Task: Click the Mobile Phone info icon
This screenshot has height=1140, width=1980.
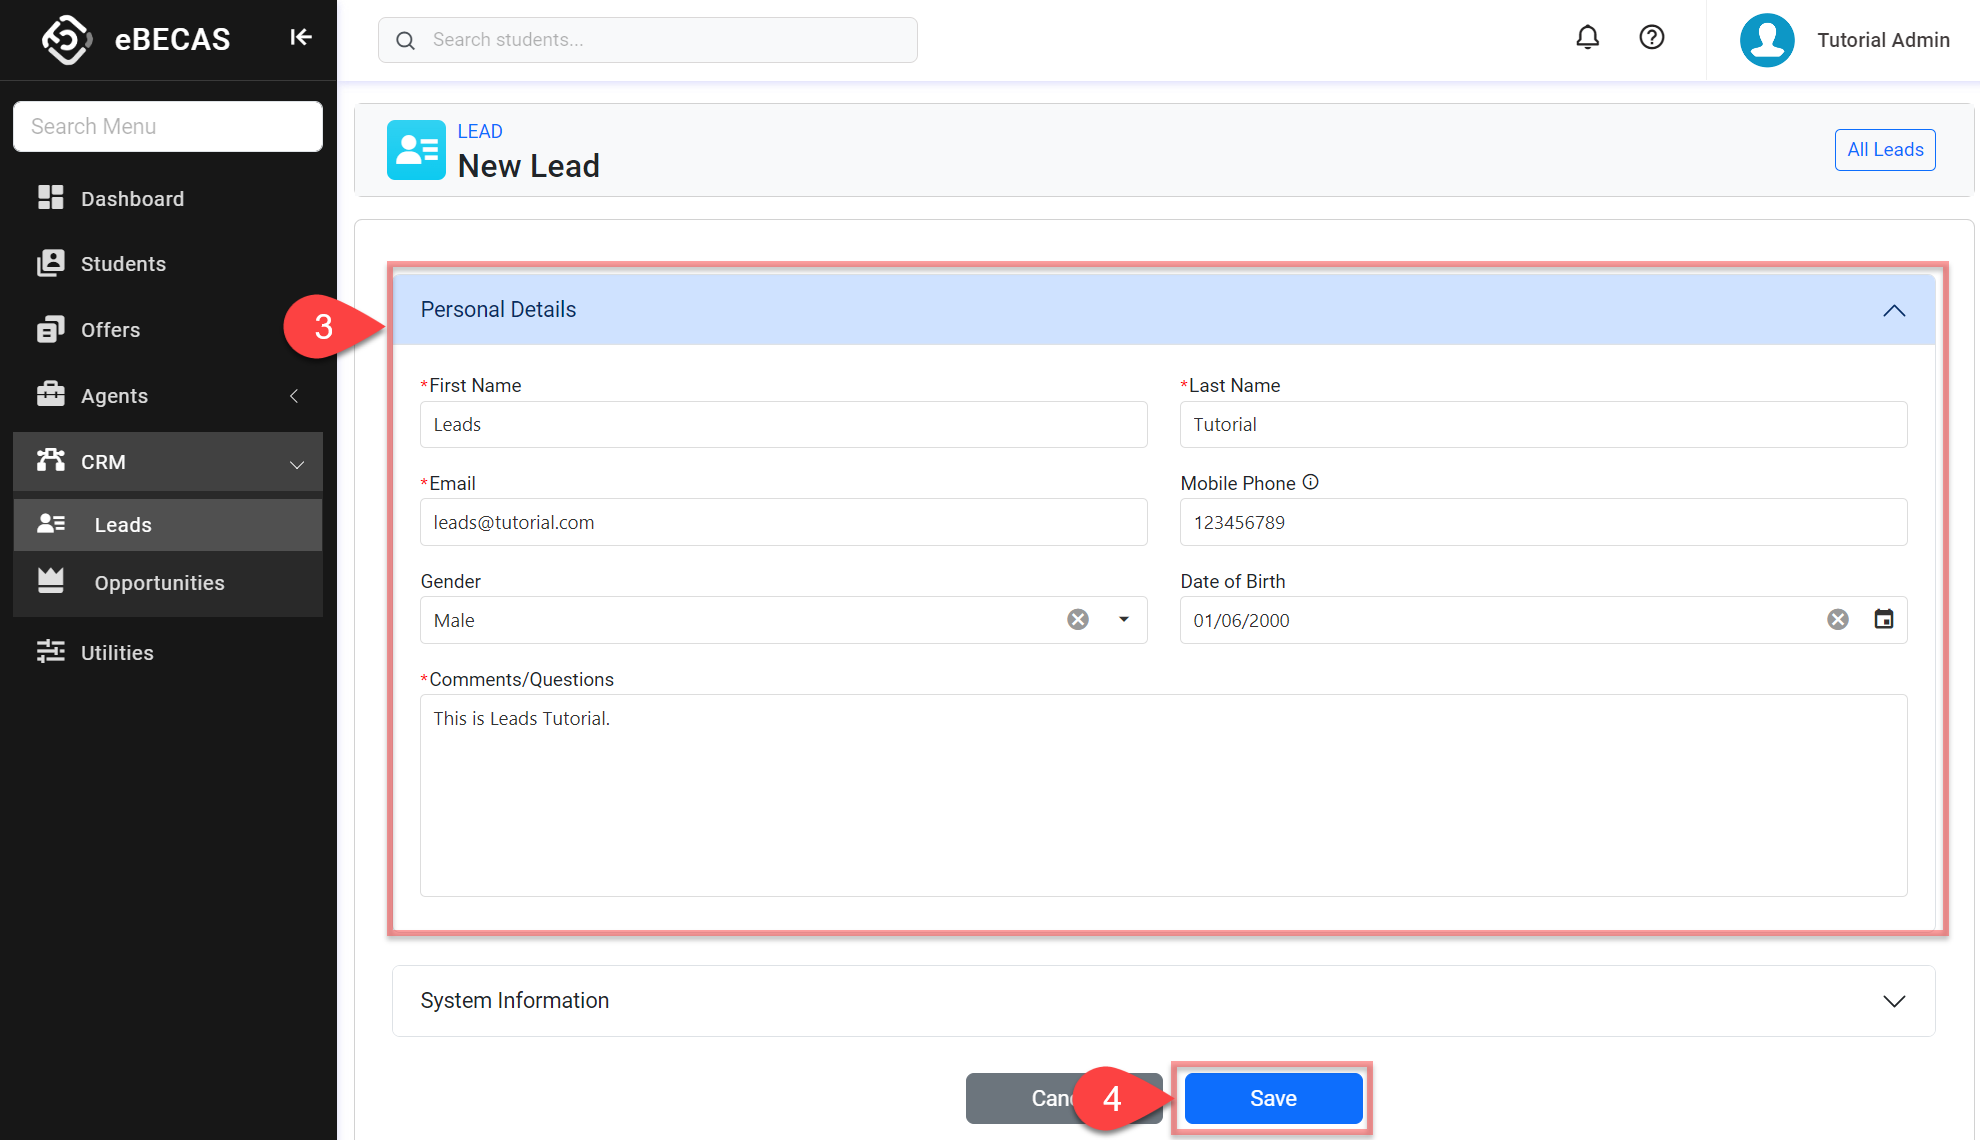Action: [1310, 483]
